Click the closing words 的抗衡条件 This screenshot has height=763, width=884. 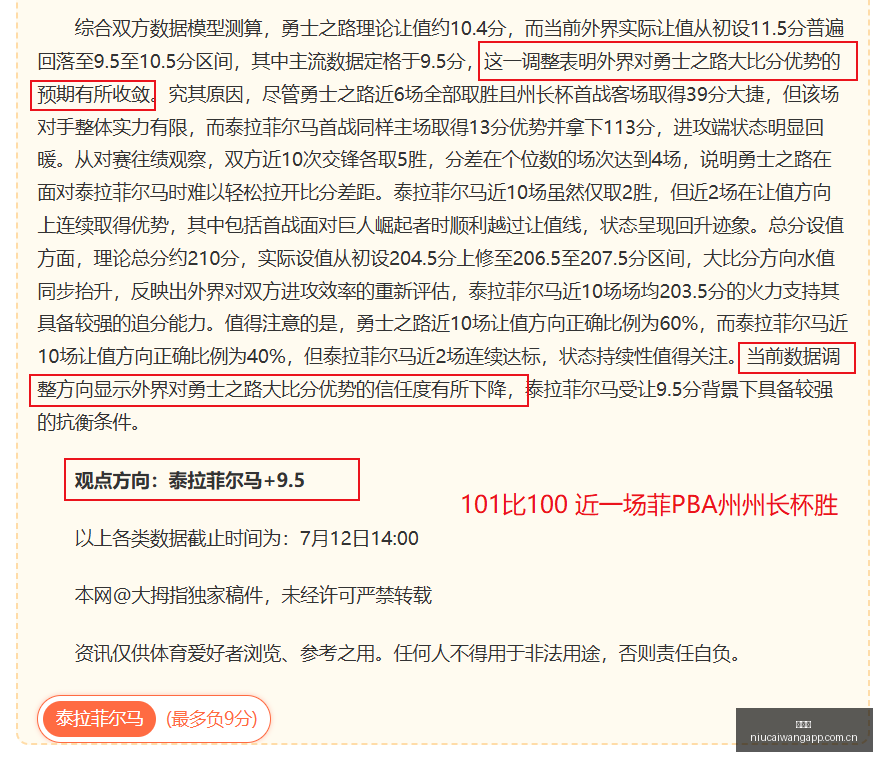click(x=84, y=422)
